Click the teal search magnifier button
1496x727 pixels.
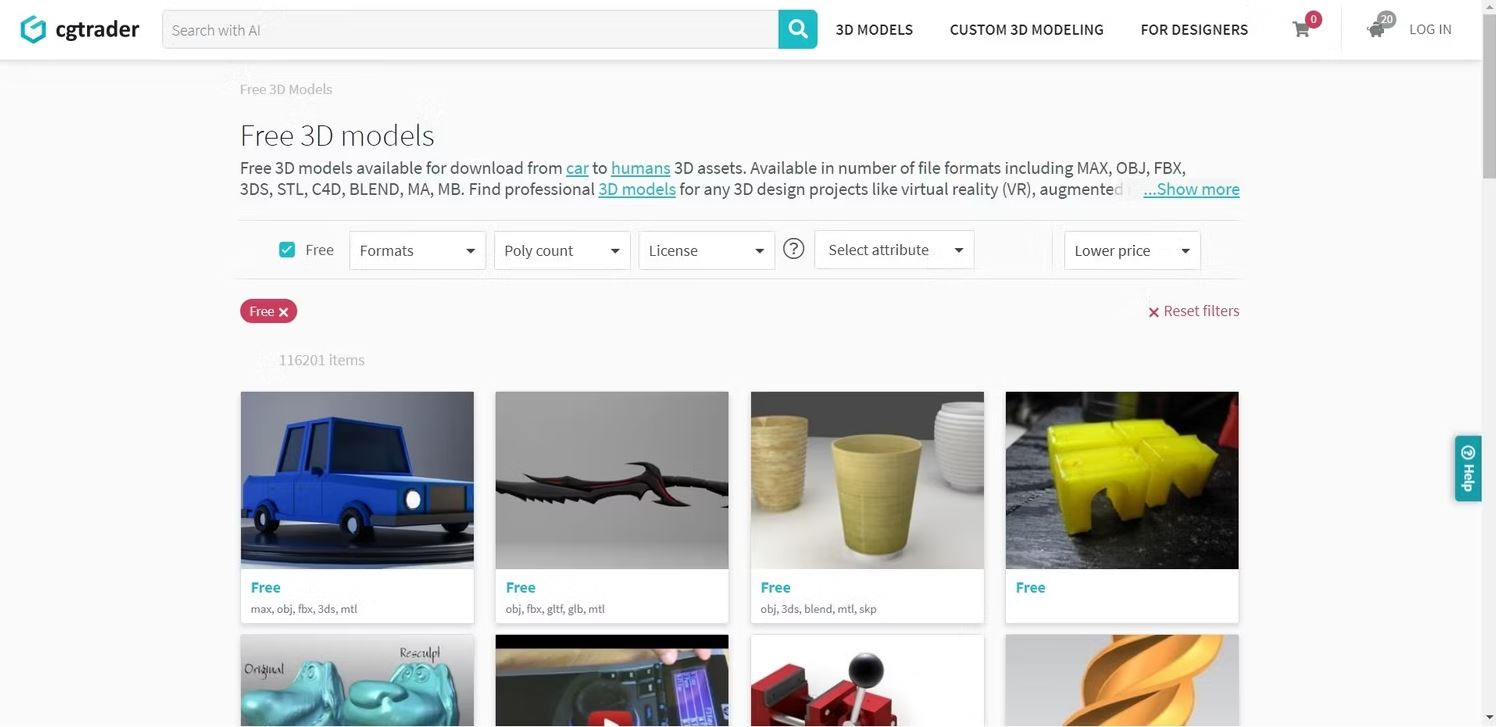tap(798, 30)
